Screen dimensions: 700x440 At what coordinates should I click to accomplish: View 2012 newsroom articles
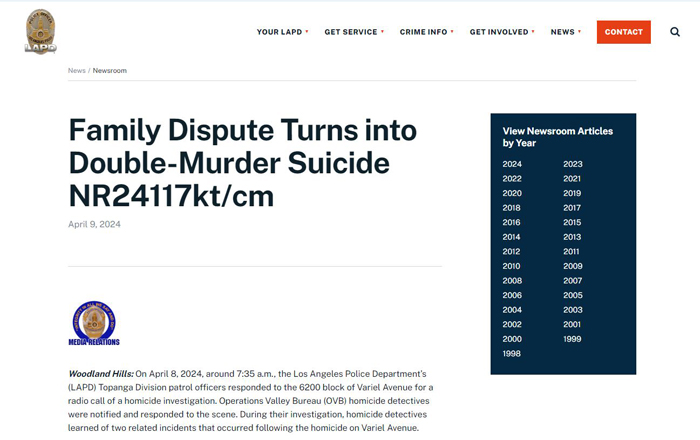click(512, 251)
